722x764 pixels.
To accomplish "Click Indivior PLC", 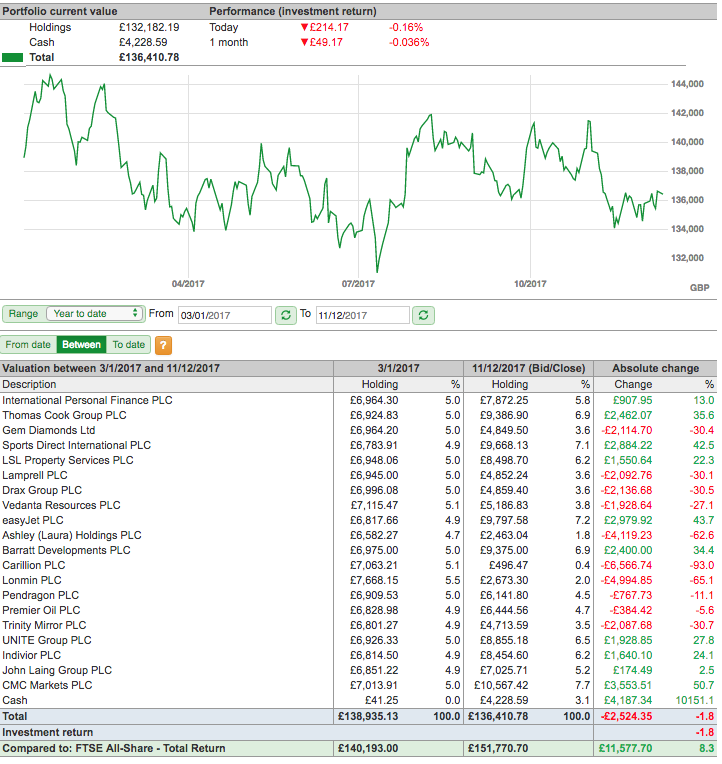I will pyautogui.click(x=32, y=655).
